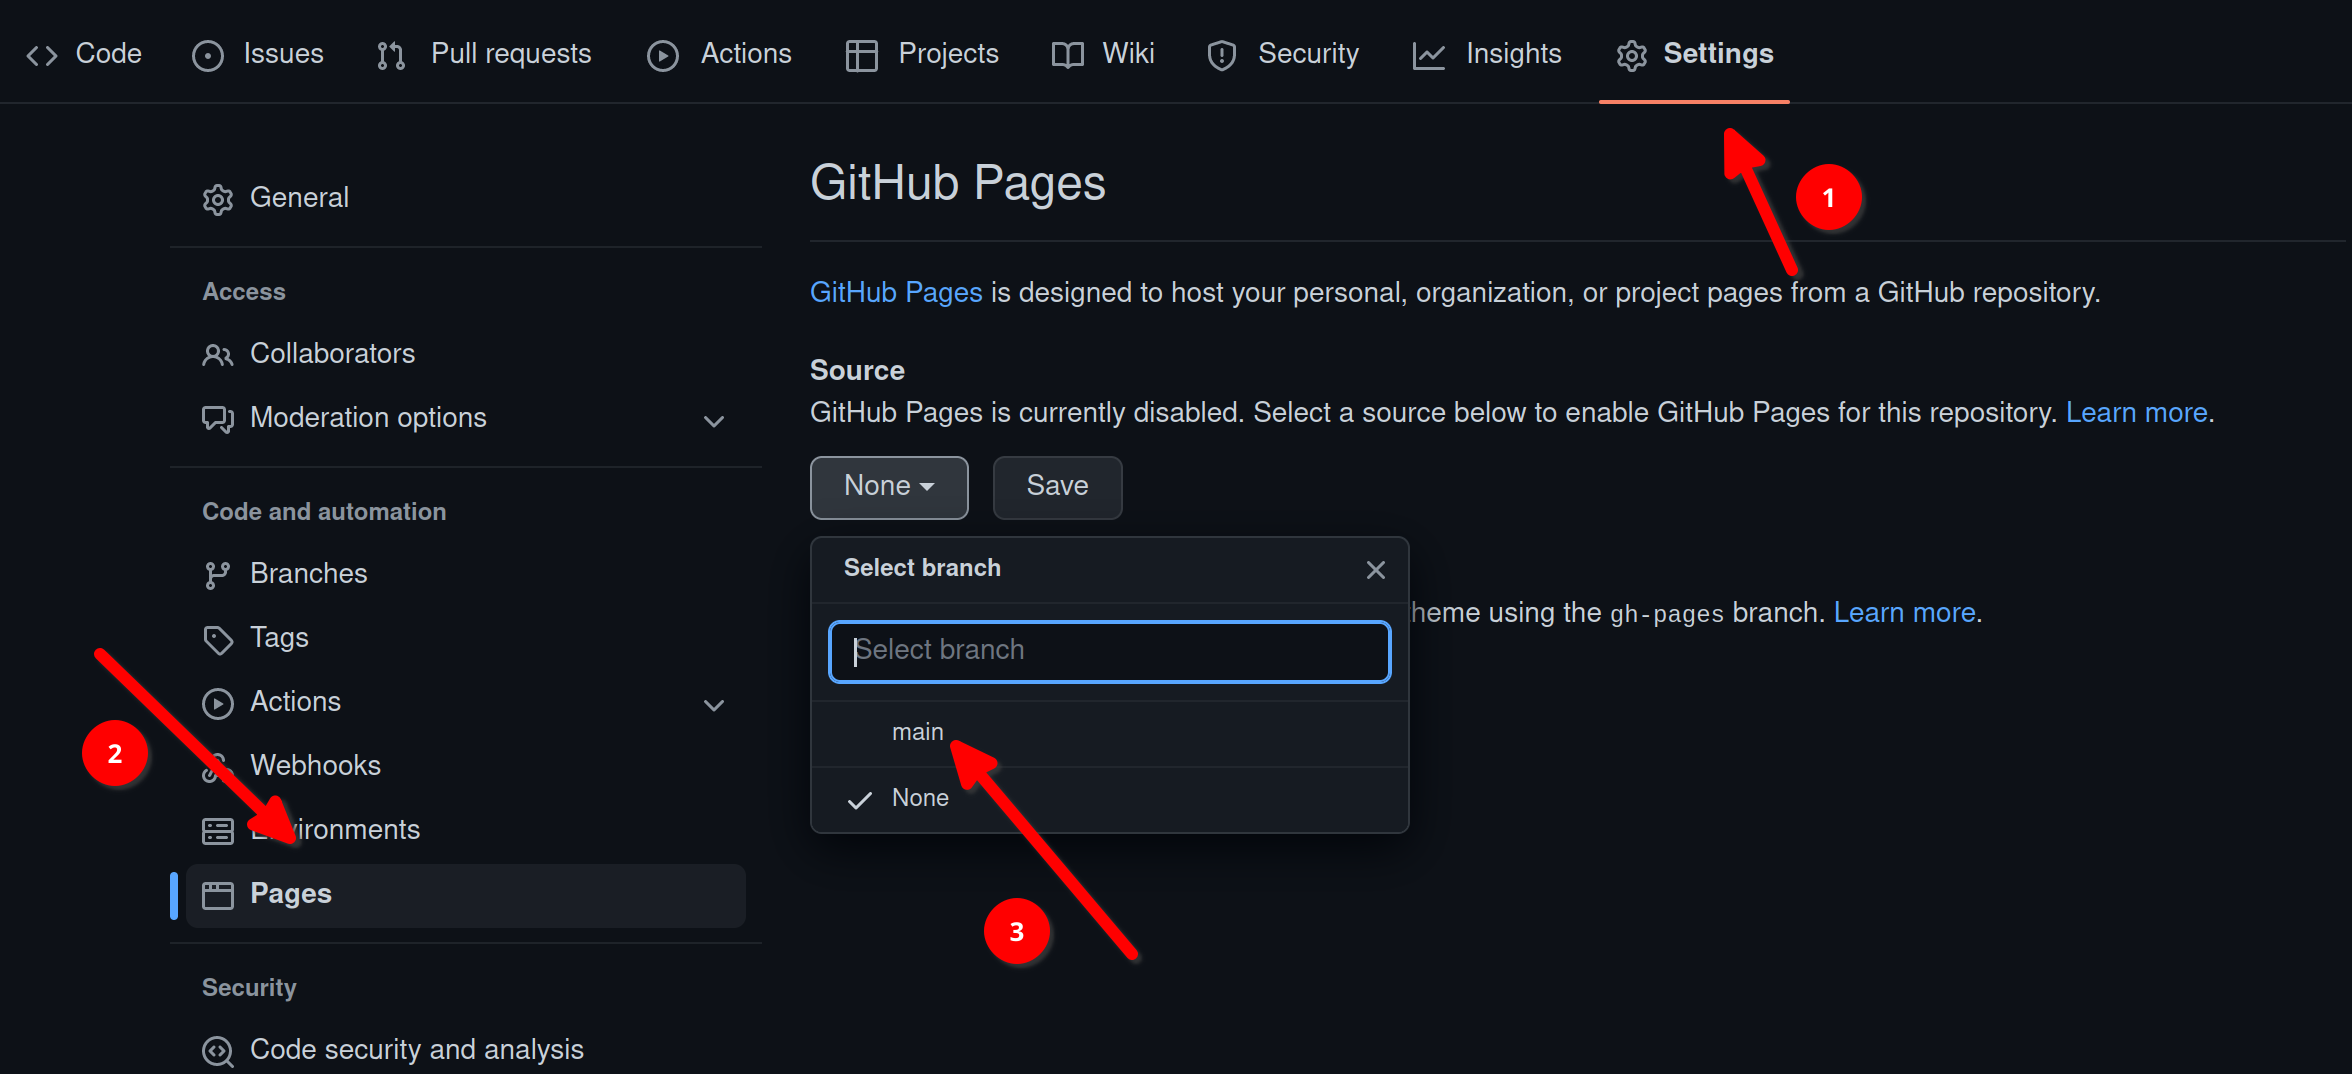Open Webhooks settings
The height and width of the screenshot is (1074, 2352).
pos(465,766)
